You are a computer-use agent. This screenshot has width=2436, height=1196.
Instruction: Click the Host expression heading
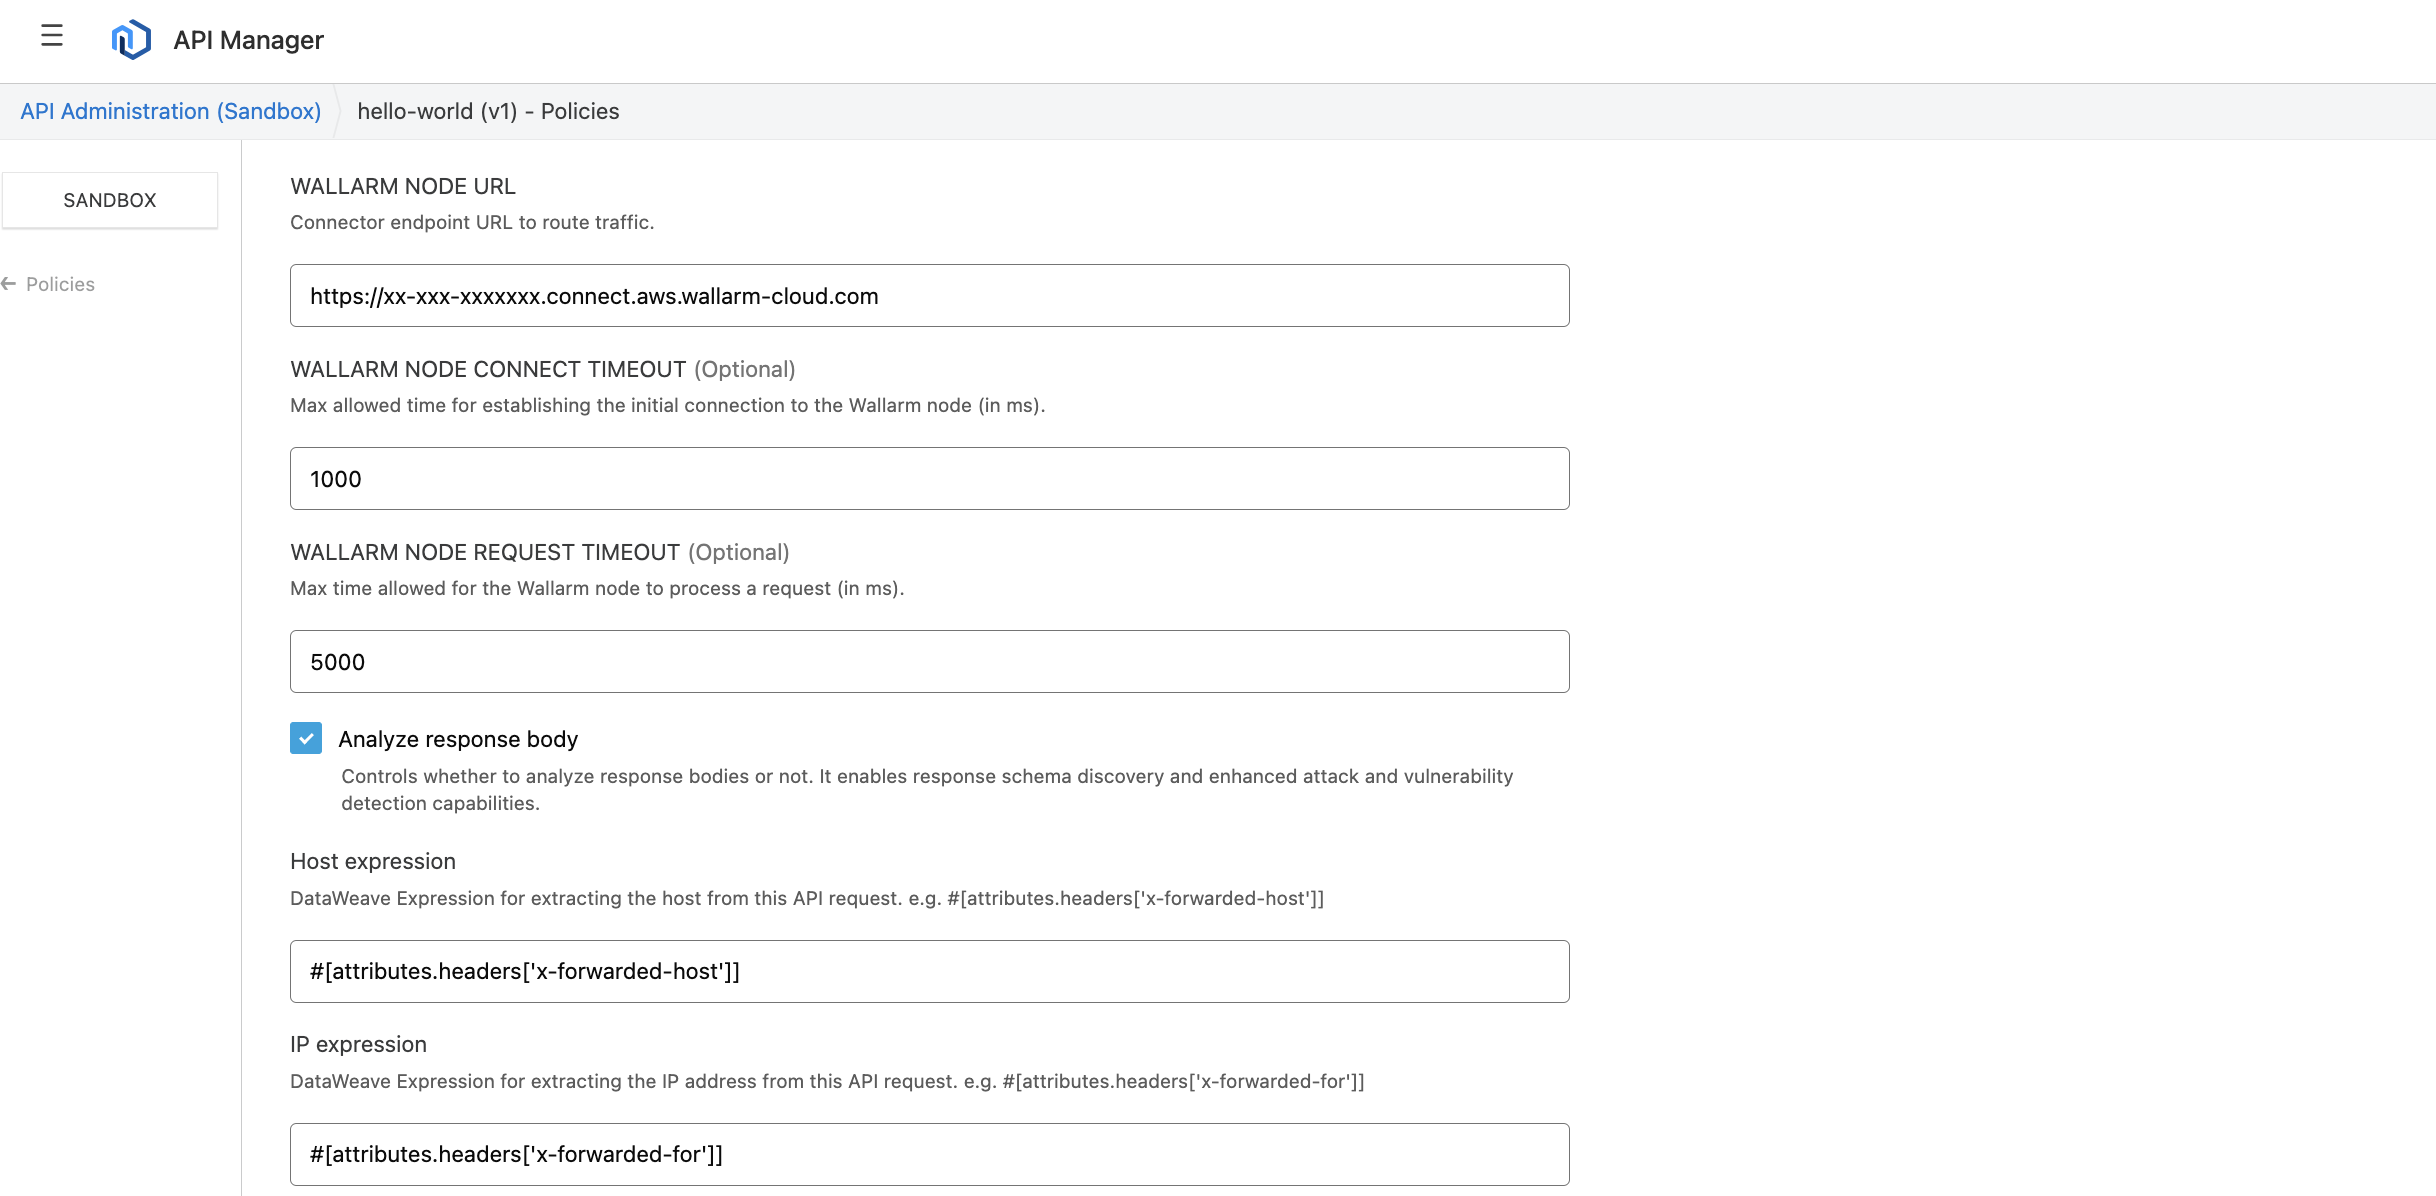click(x=373, y=861)
